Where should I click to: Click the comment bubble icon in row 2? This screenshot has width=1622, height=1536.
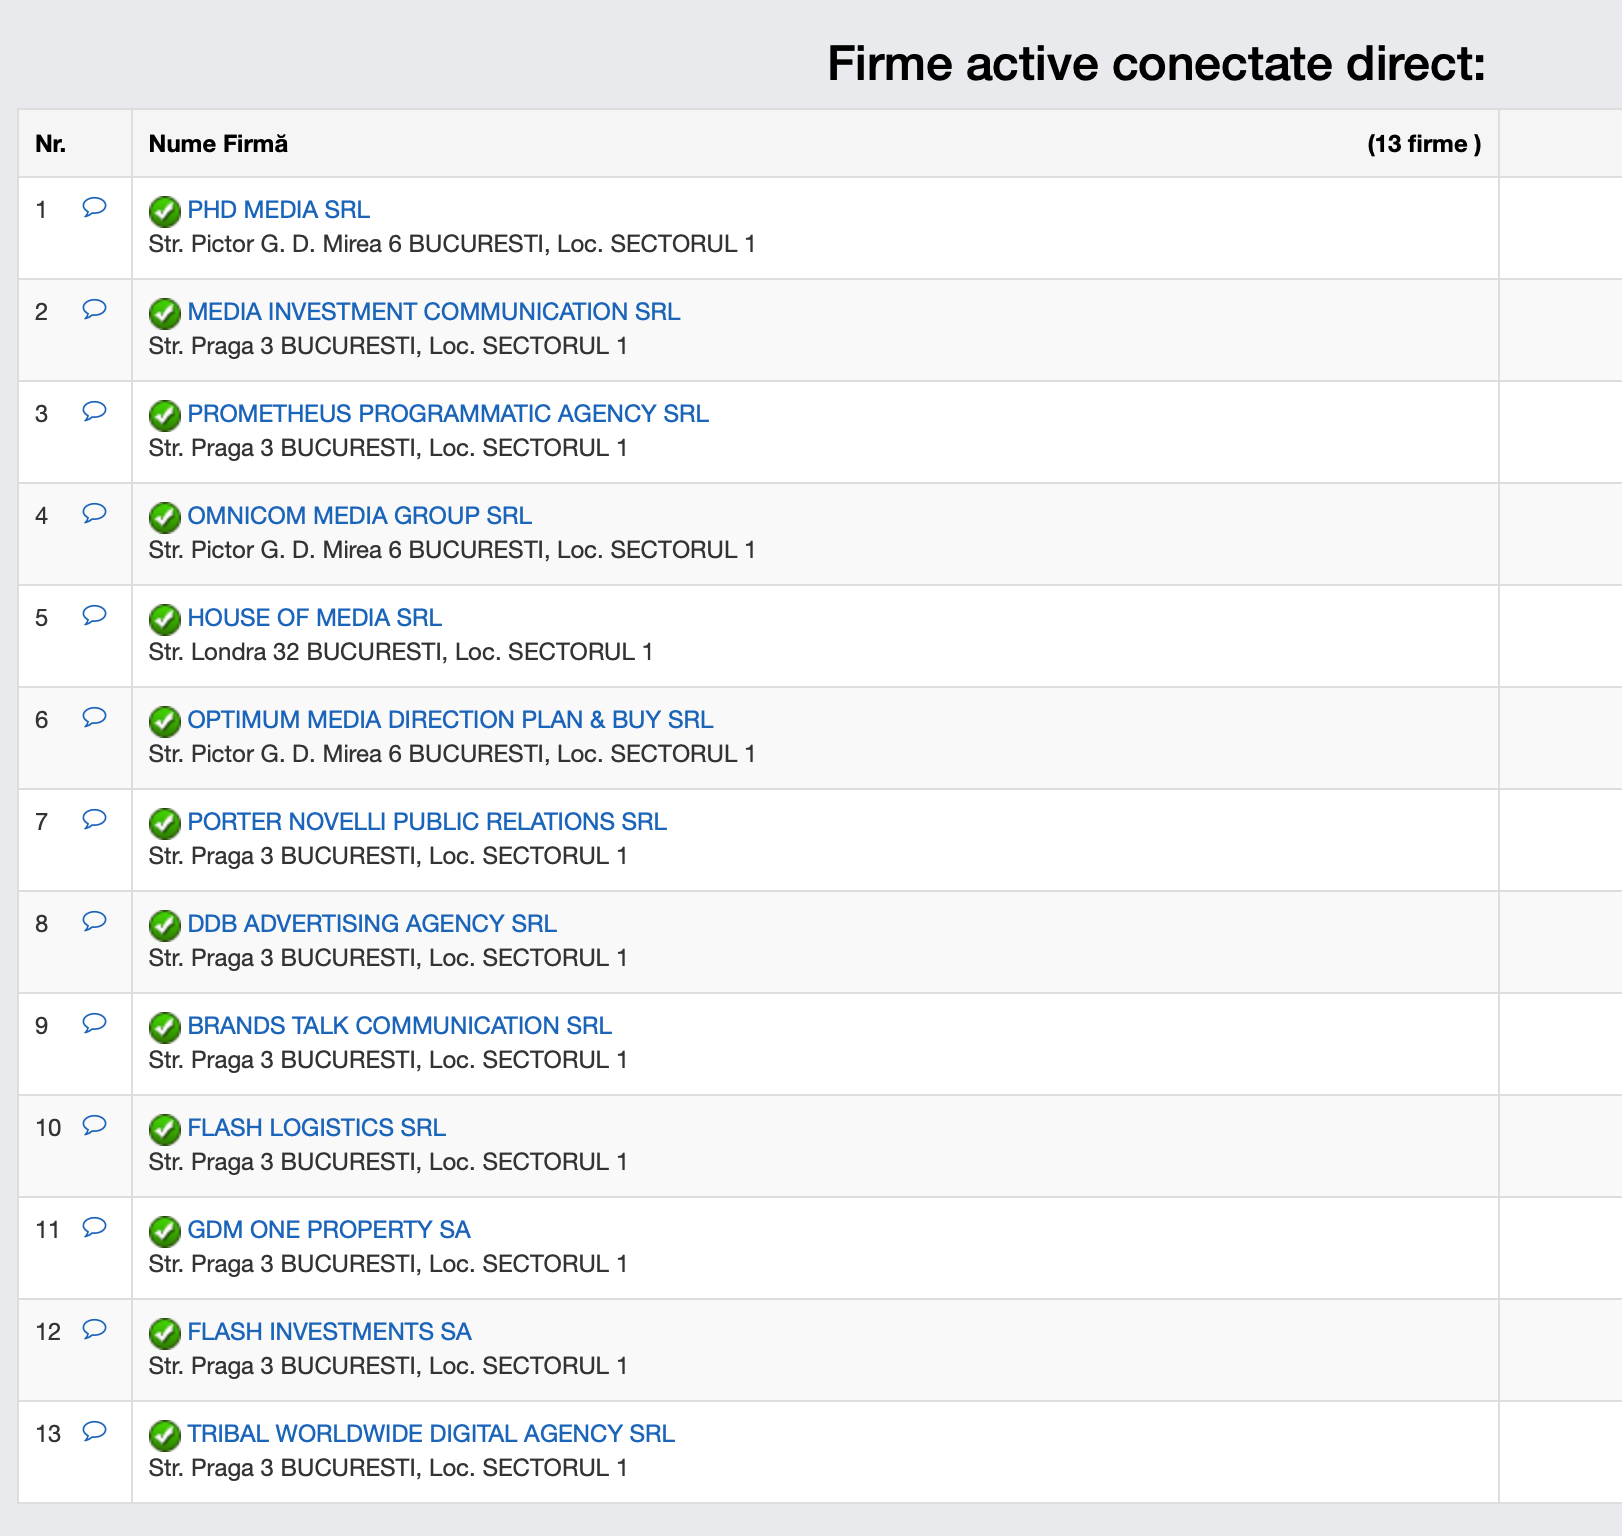coord(94,309)
